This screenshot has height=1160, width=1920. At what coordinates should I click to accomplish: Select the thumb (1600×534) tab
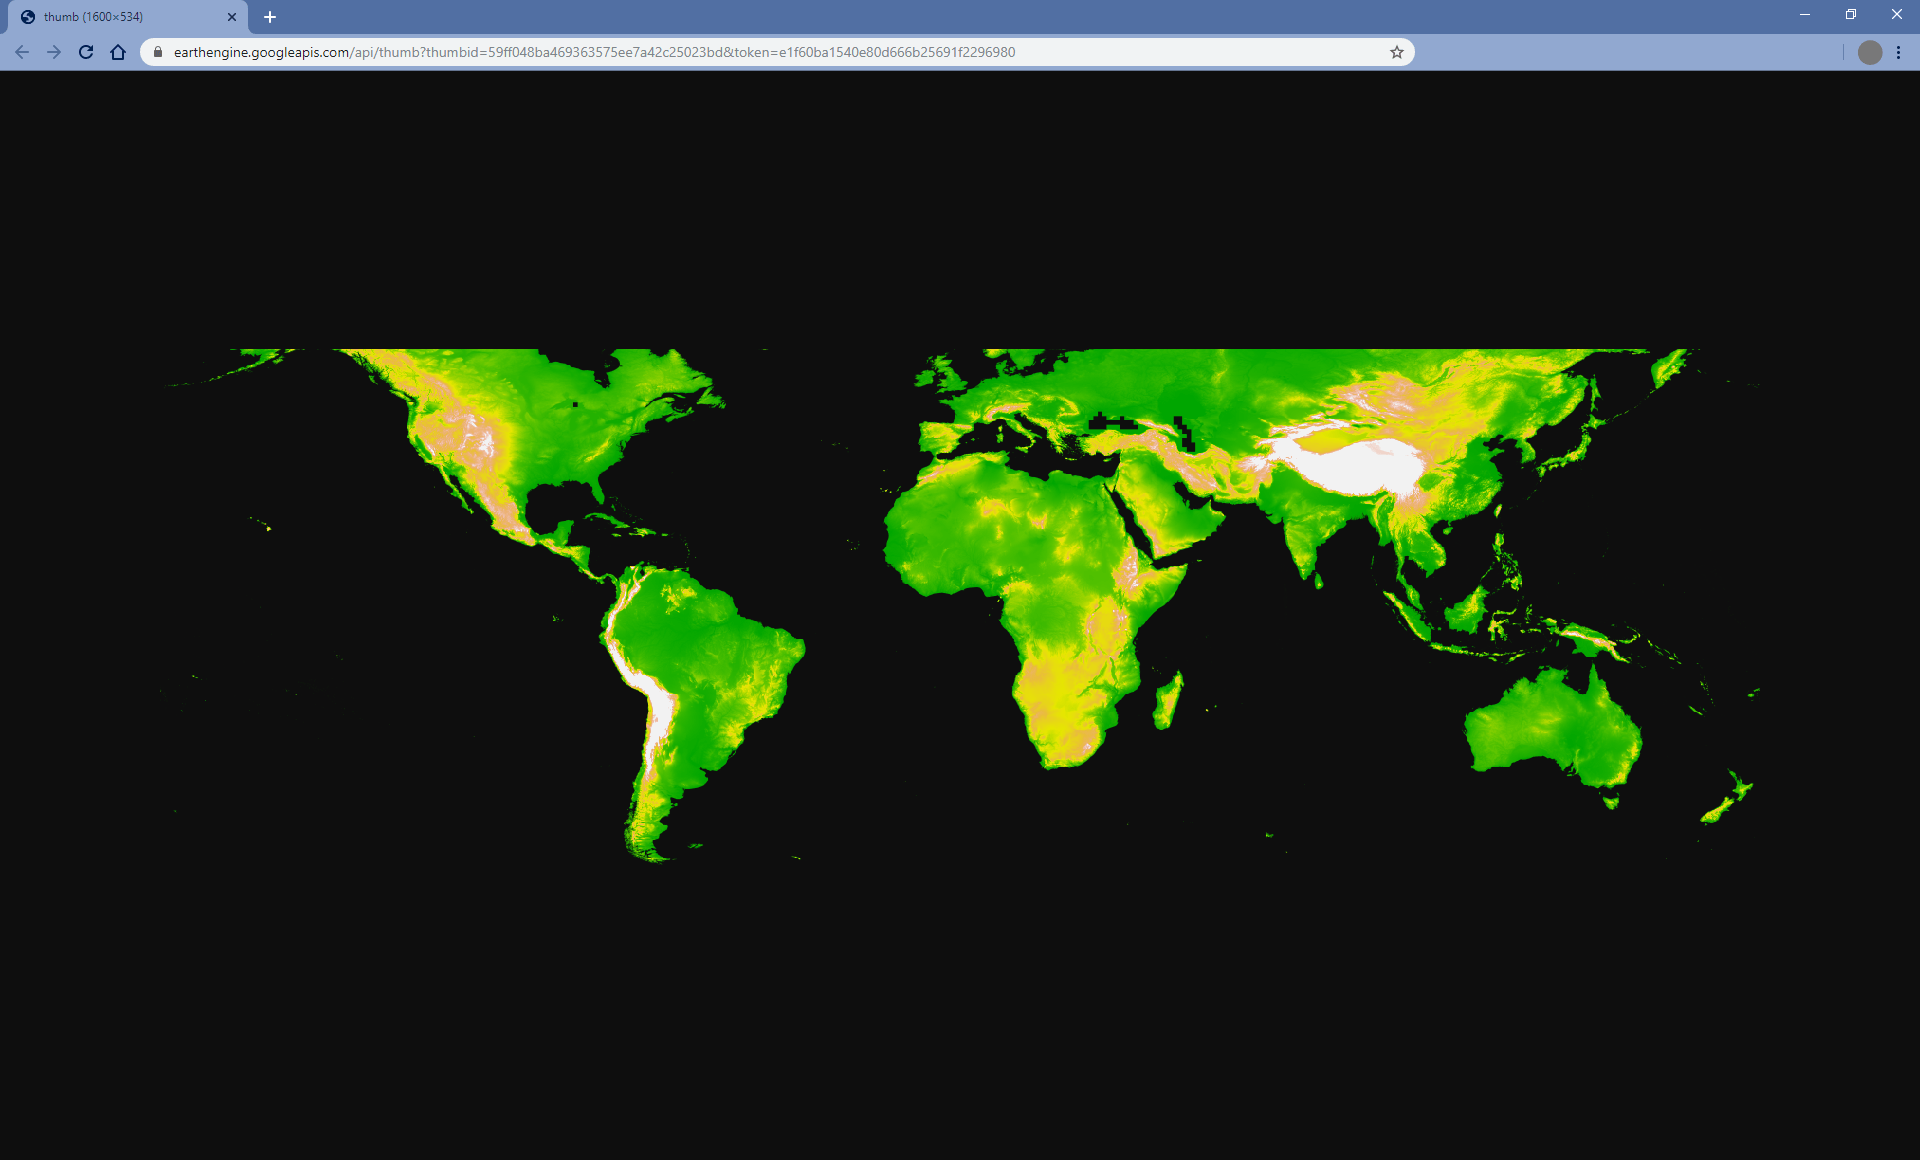[x=120, y=17]
